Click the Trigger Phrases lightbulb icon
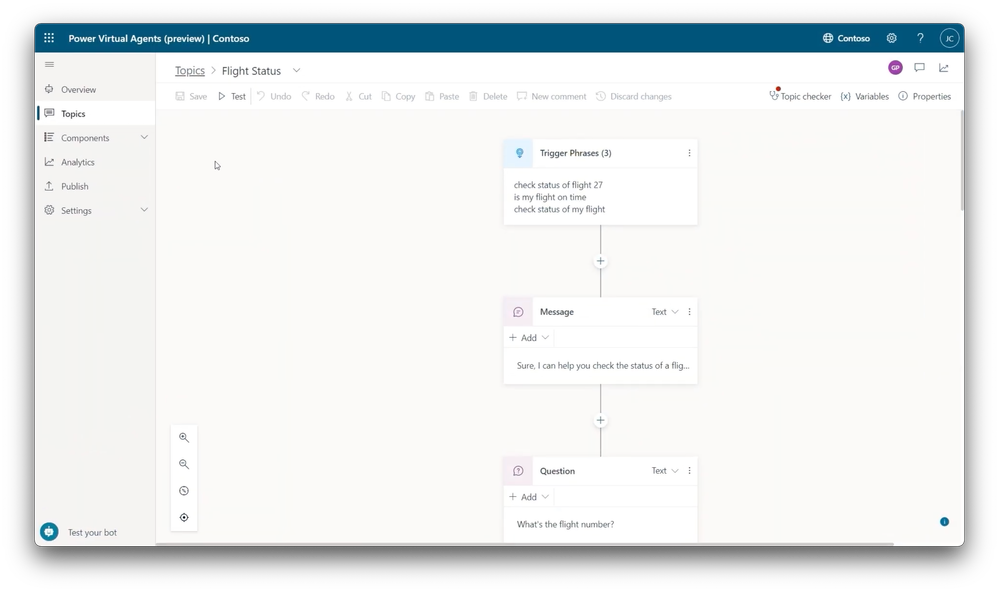This screenshot has height=592, width=999. tap(519, 153)
